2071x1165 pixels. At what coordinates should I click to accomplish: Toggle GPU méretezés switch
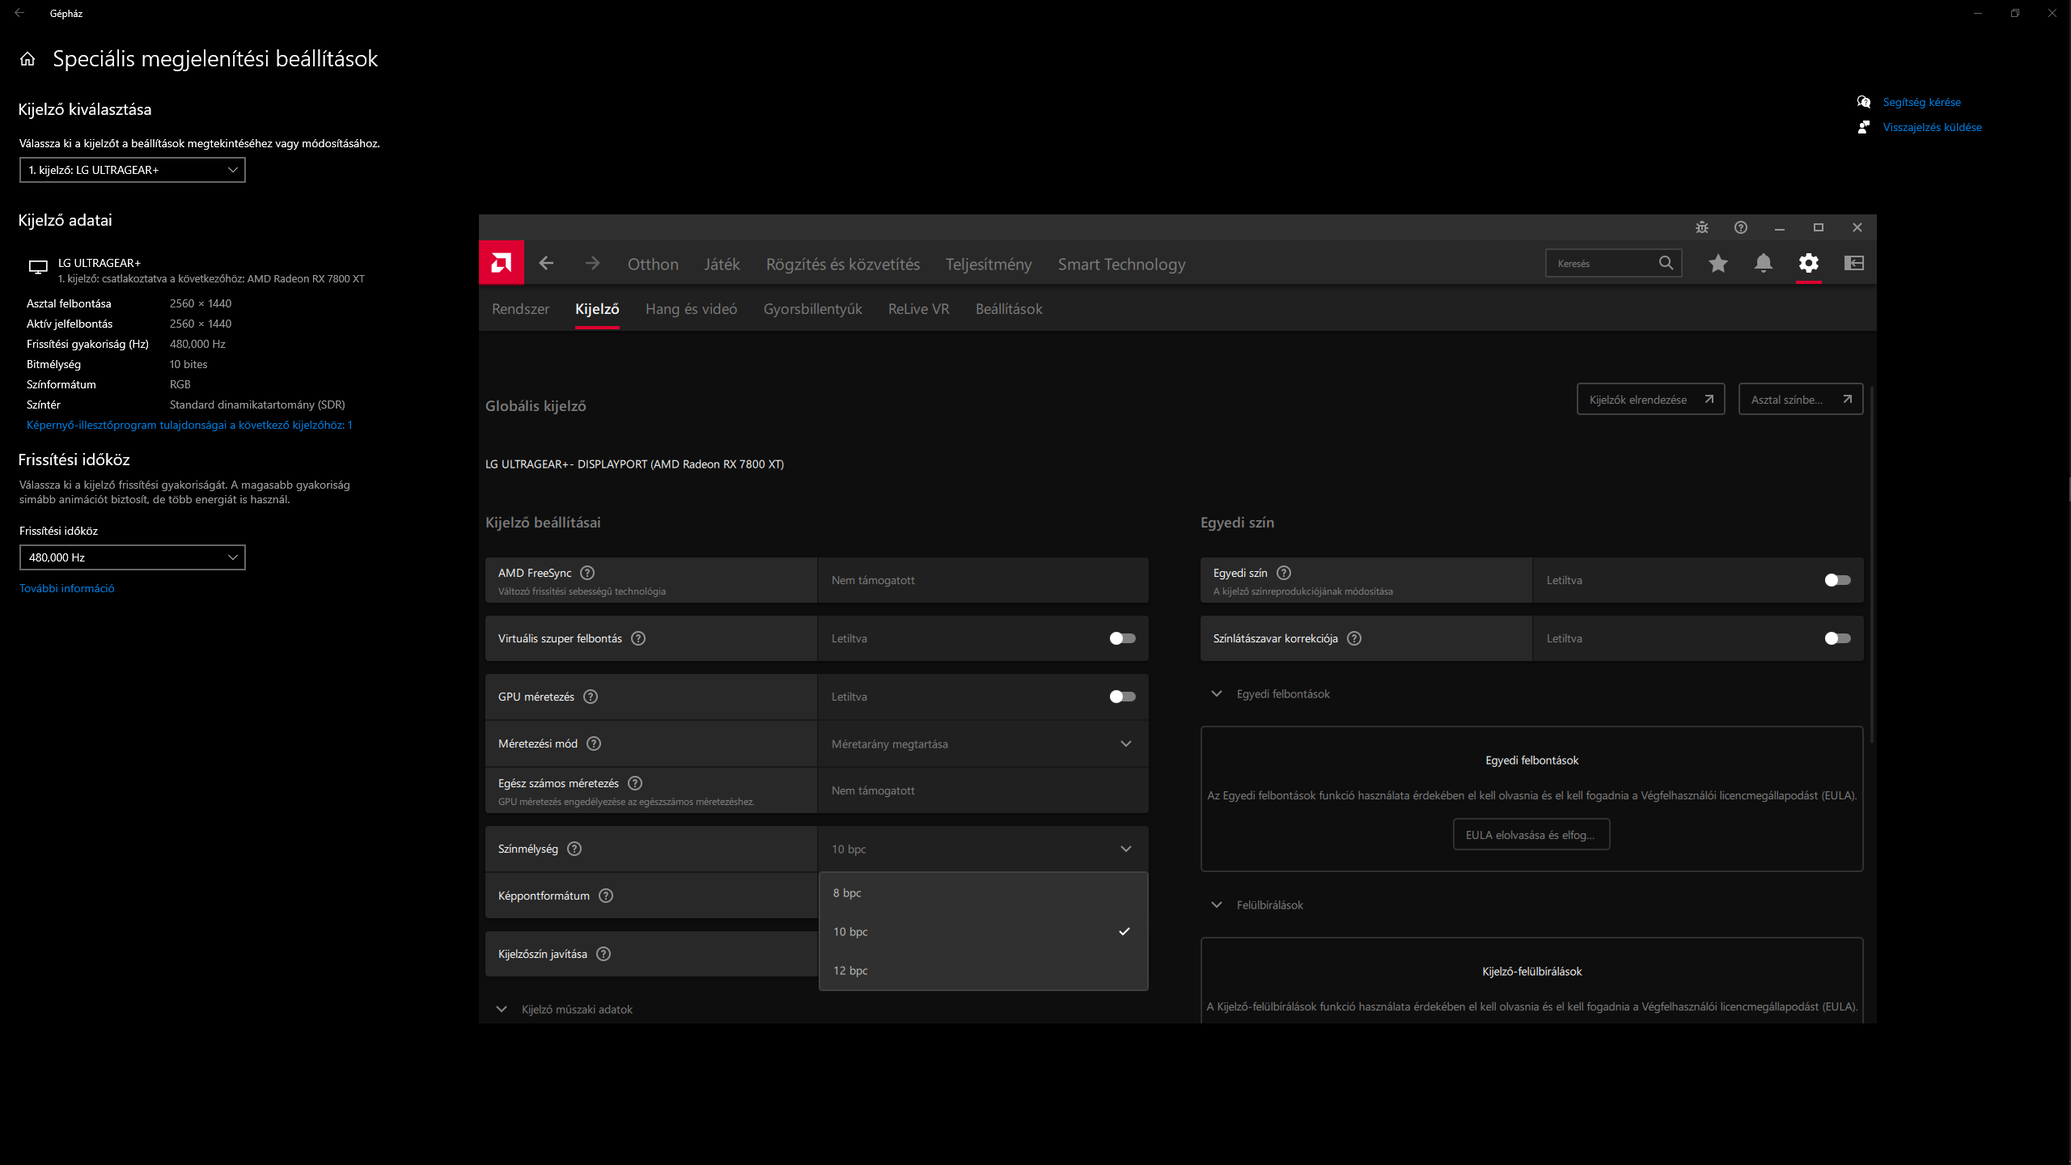(x=1121, y=697)
